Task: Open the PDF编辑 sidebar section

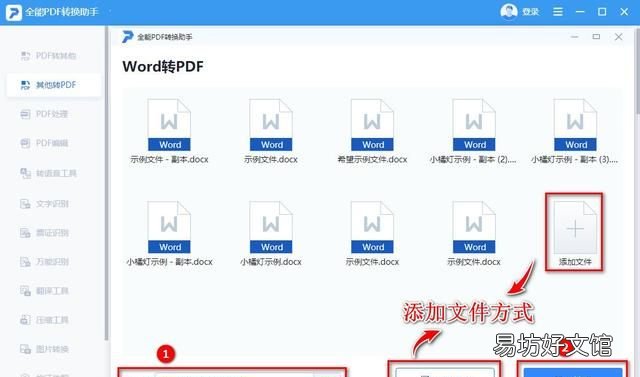Action: point(44,143)
